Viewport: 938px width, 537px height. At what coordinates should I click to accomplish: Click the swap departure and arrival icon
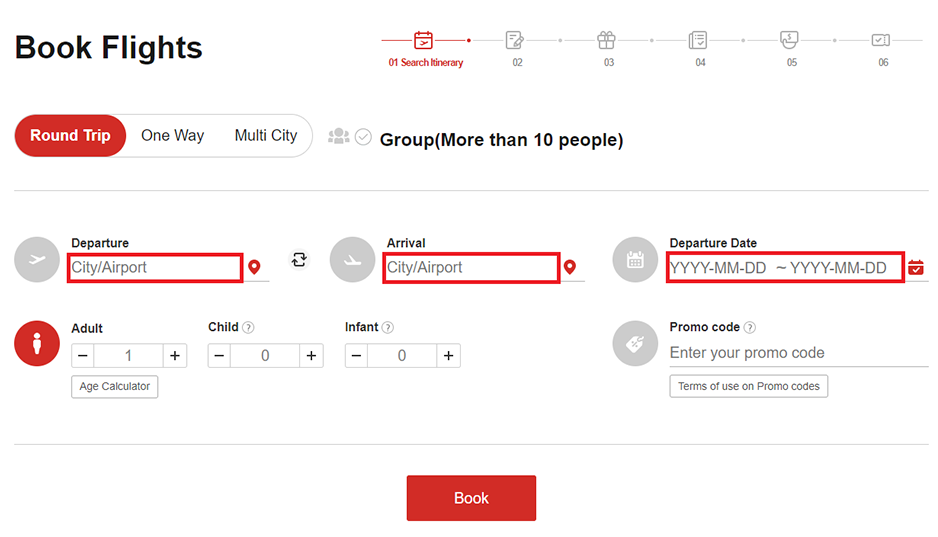pos(299,260)
